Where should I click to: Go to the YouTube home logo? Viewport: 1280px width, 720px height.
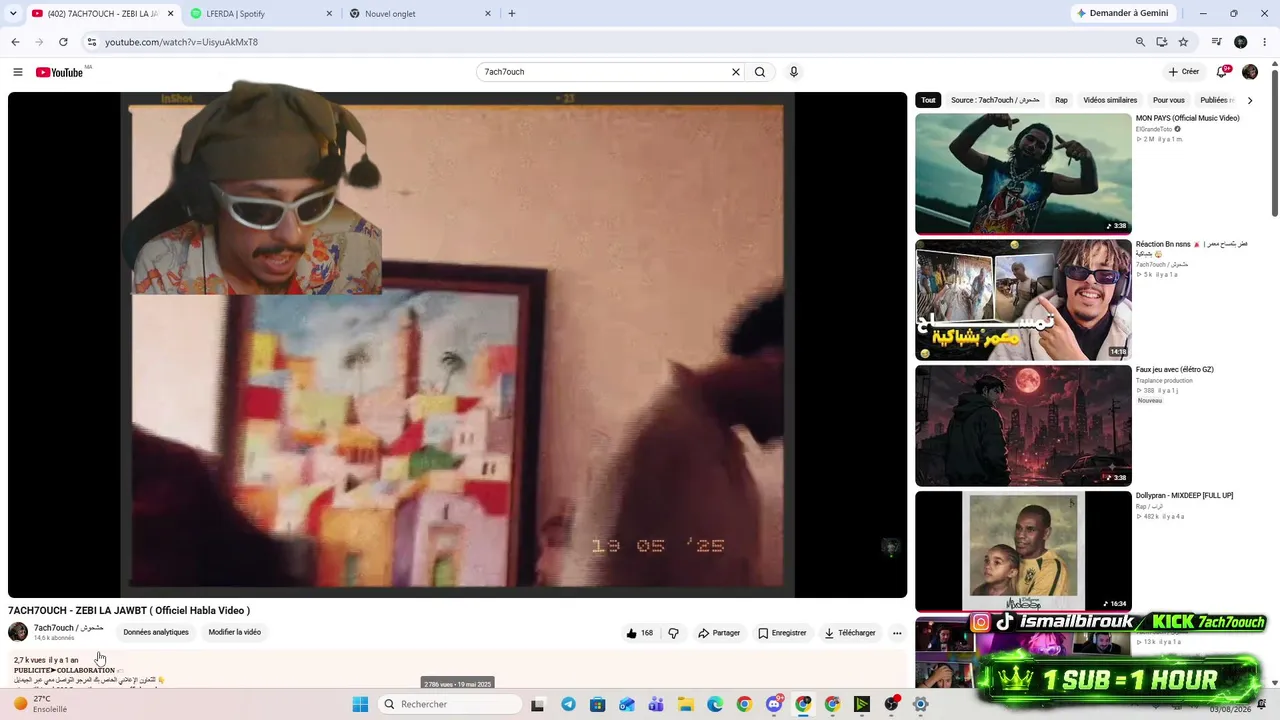pyautogui.click(x=59, y=72)
